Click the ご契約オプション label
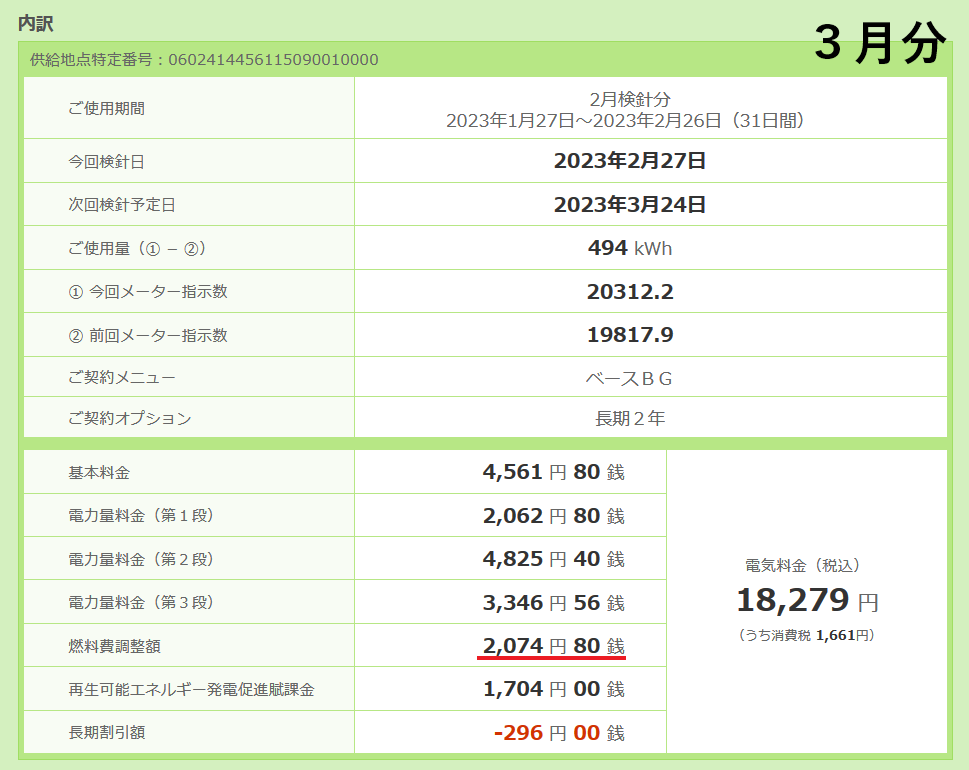 click(x=130, y=418)
